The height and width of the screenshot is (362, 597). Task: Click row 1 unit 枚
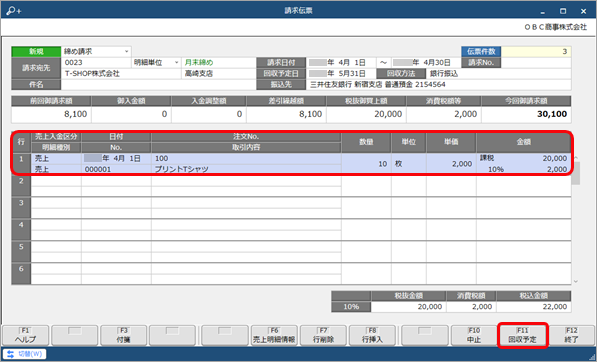pos(398,164)
